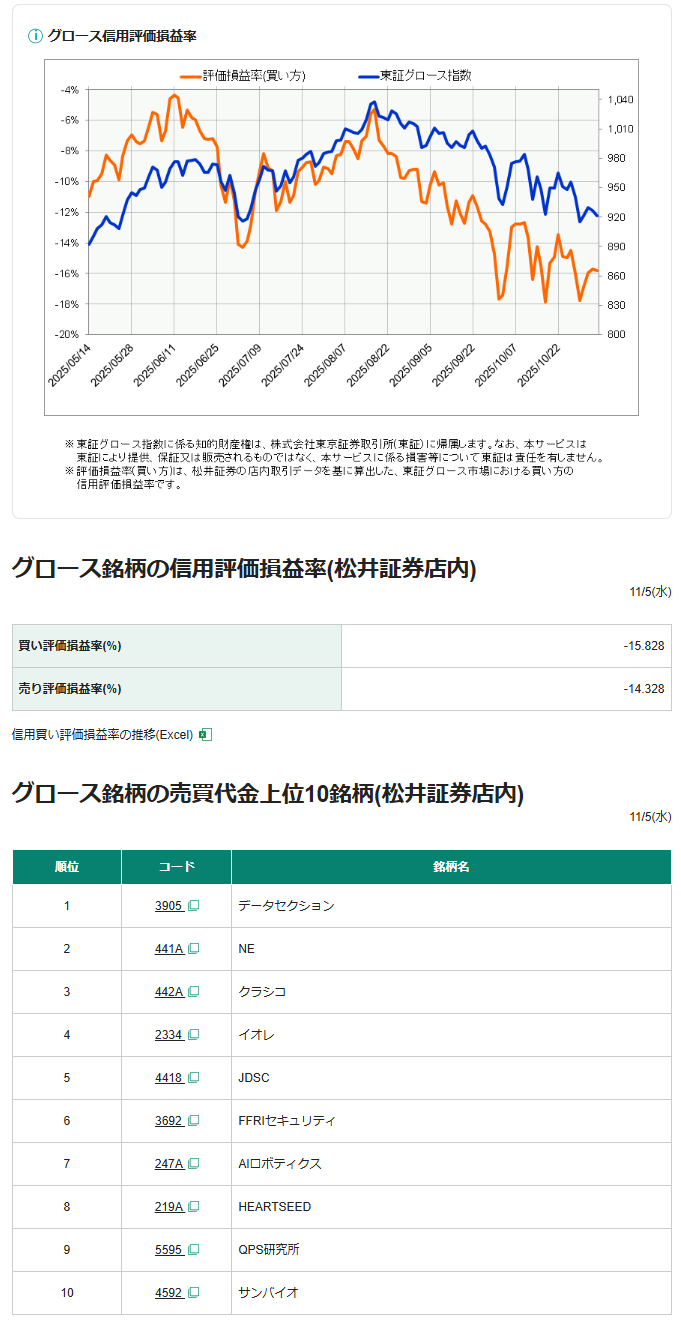Open stock code link 4592
The width and height of the screenshot is (681, 1321).
pyautogui.click(x=169, y=1293)
